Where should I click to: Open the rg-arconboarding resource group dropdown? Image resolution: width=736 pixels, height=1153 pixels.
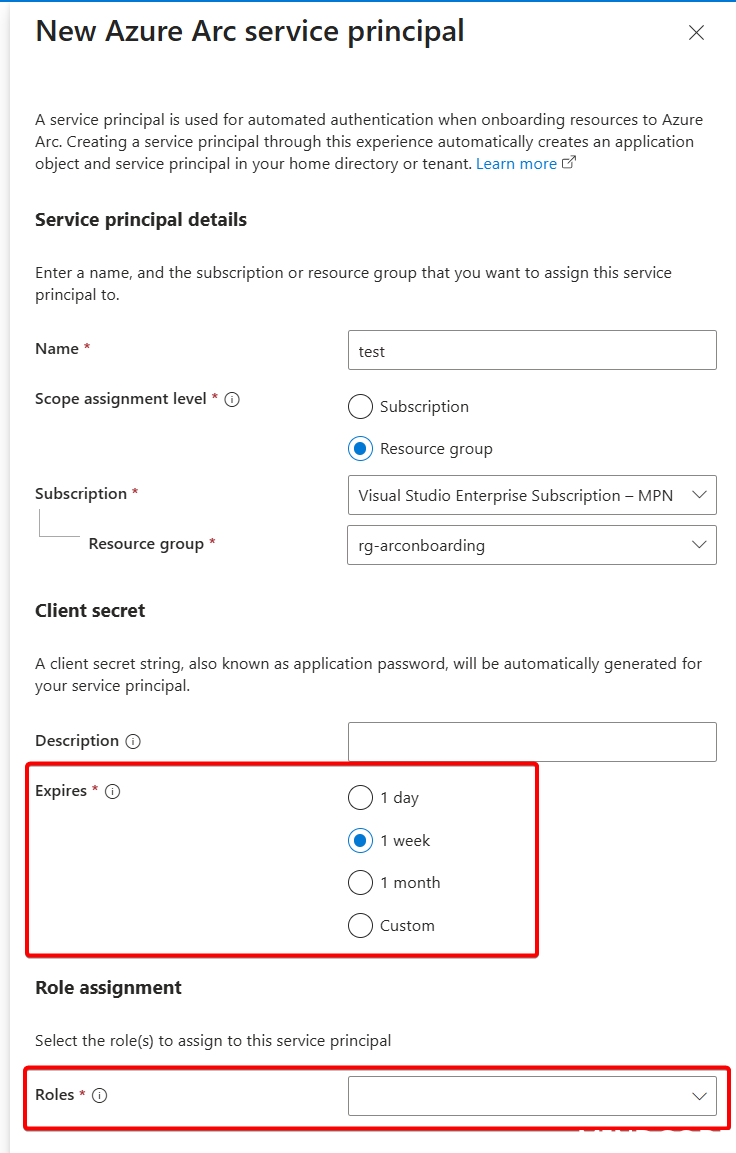[532, 545]
